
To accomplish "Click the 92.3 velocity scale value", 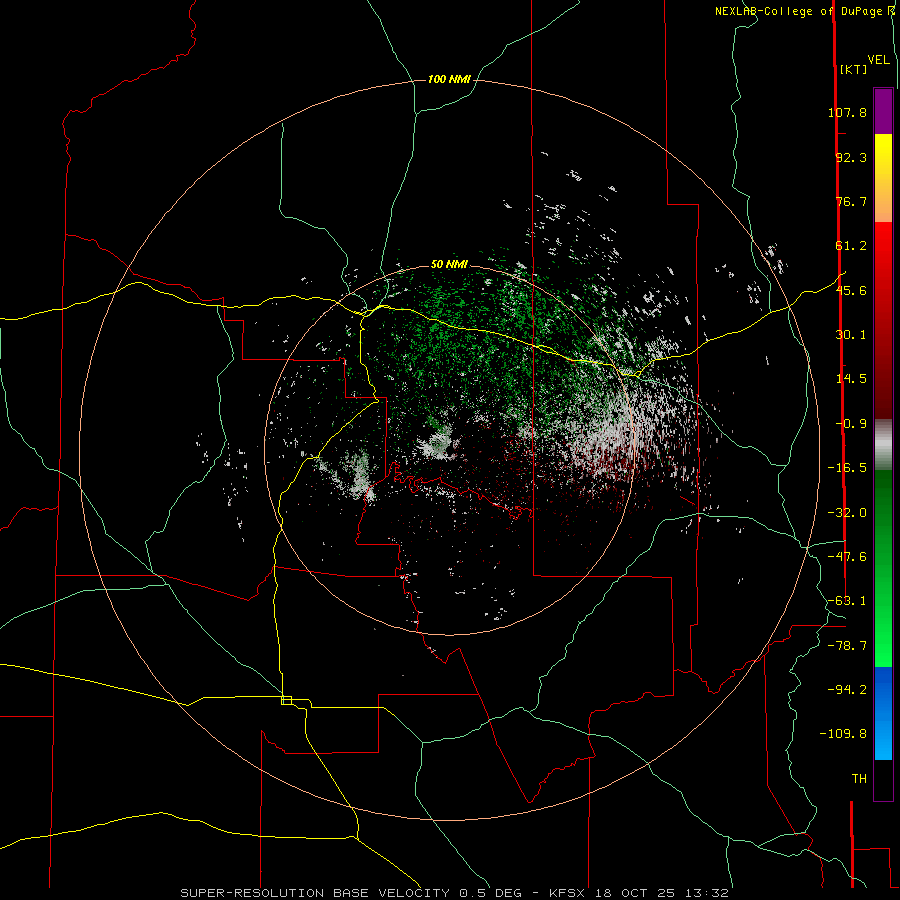I will pos(851,157).
